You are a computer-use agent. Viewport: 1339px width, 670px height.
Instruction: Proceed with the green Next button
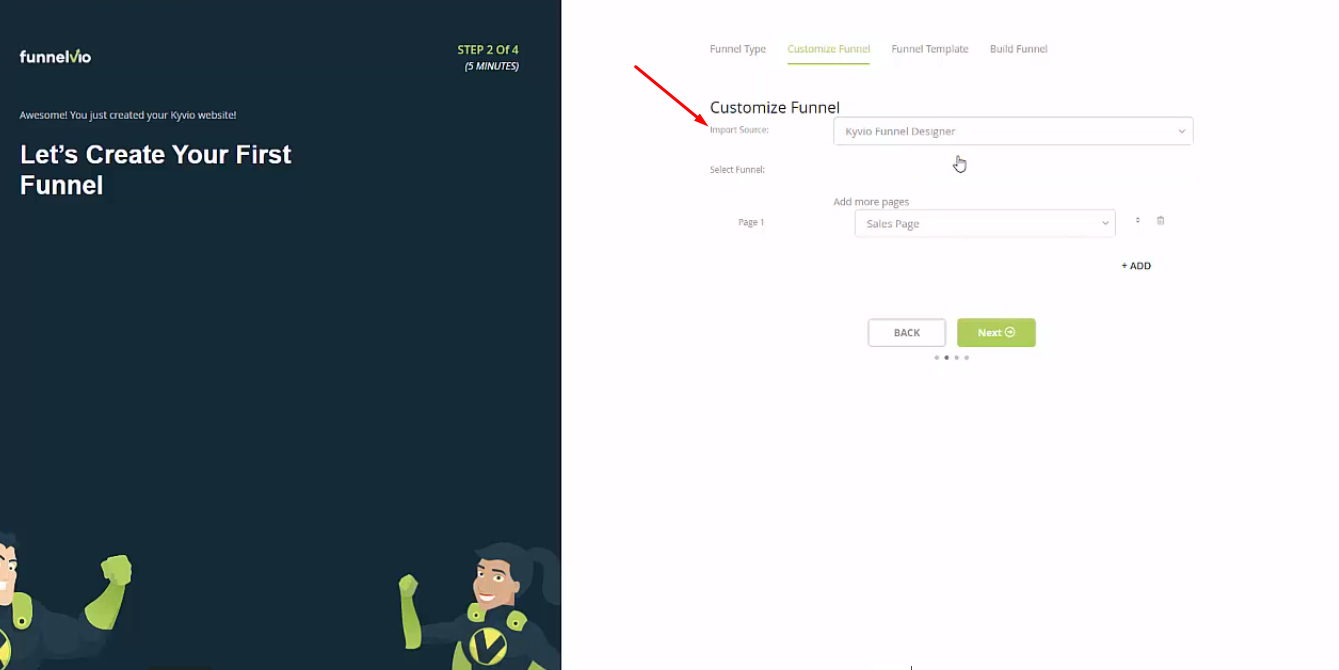(996, 333)
